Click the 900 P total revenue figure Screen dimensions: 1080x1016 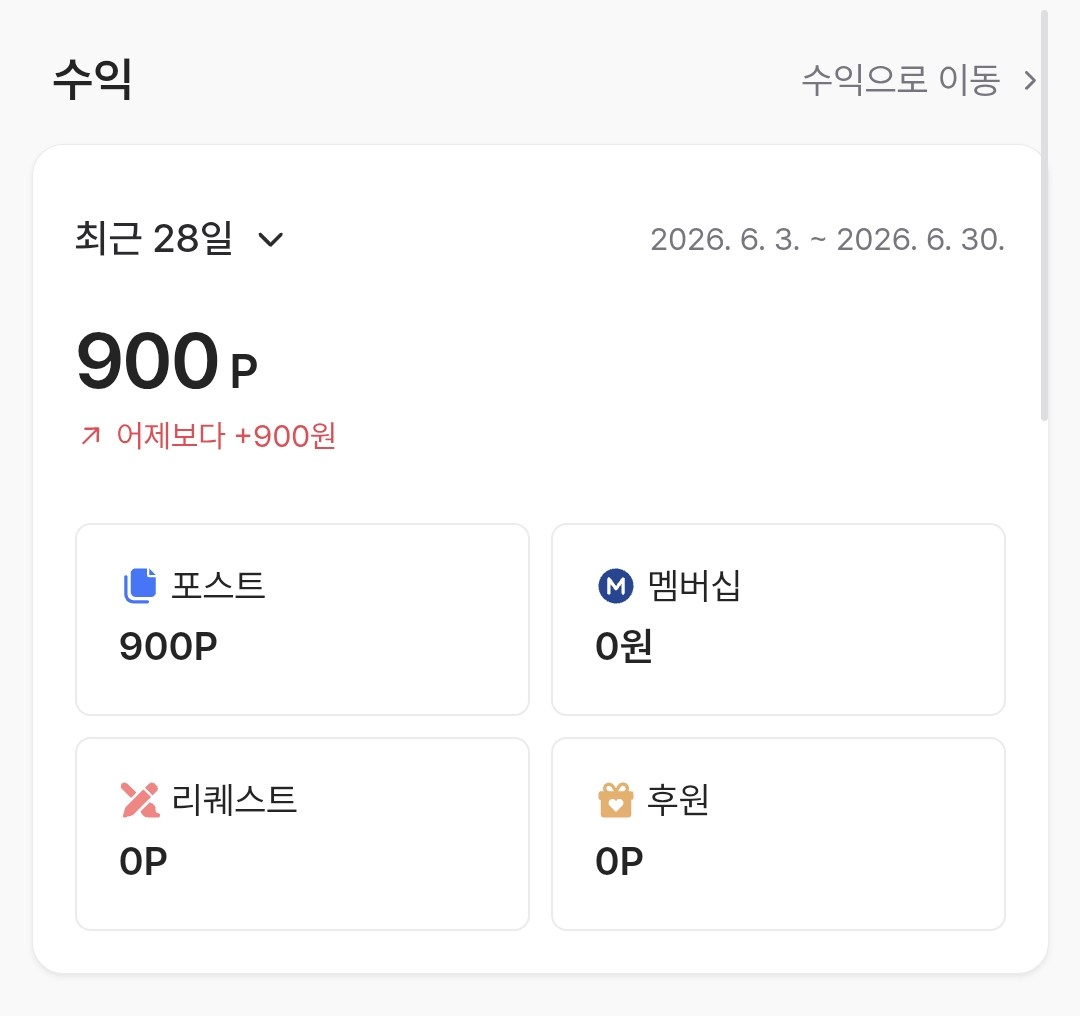pyautogui.click(x=167, y=361)
